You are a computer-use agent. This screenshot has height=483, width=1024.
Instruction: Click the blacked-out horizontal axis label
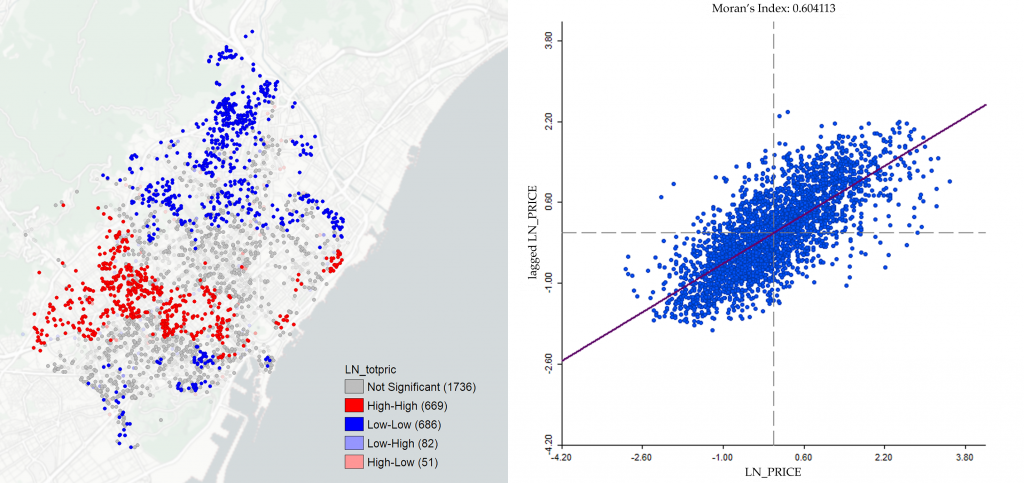pyautogui.click(x=770, y=474)
